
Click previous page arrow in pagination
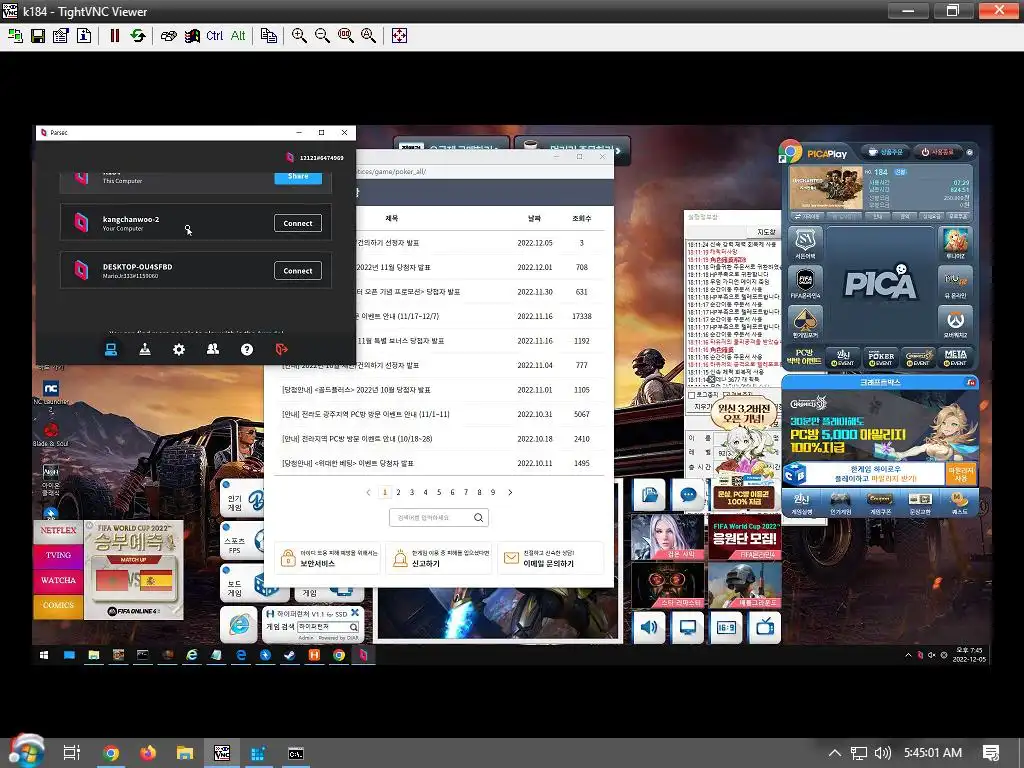coord(368,492)
